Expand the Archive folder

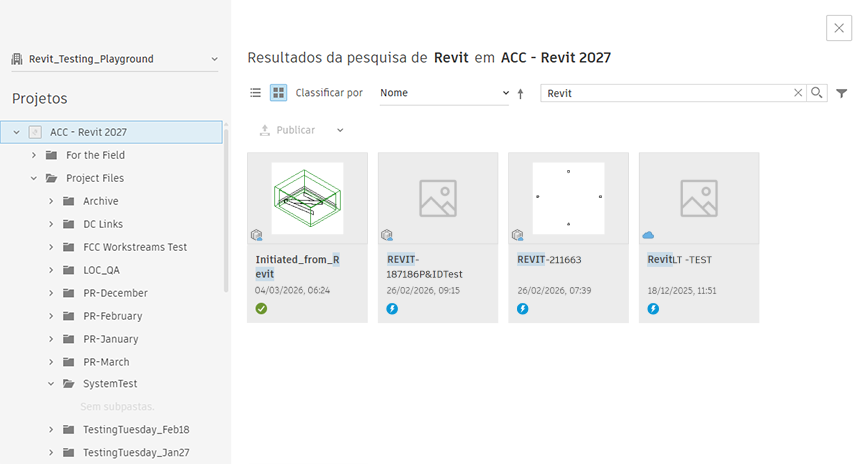[x=51, y=201]
